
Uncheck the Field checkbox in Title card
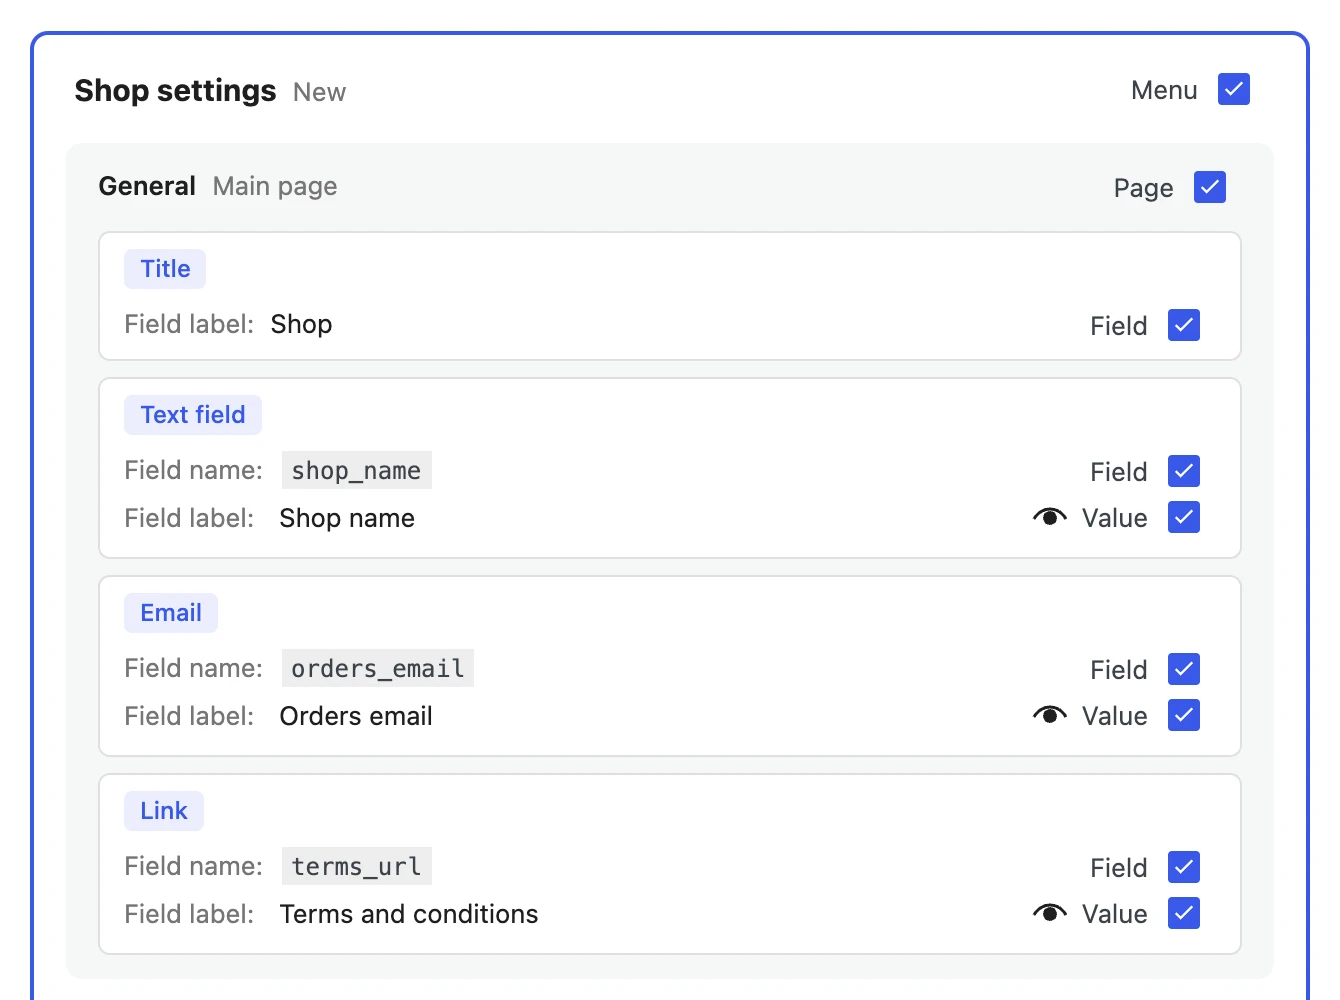[1183, 325]
